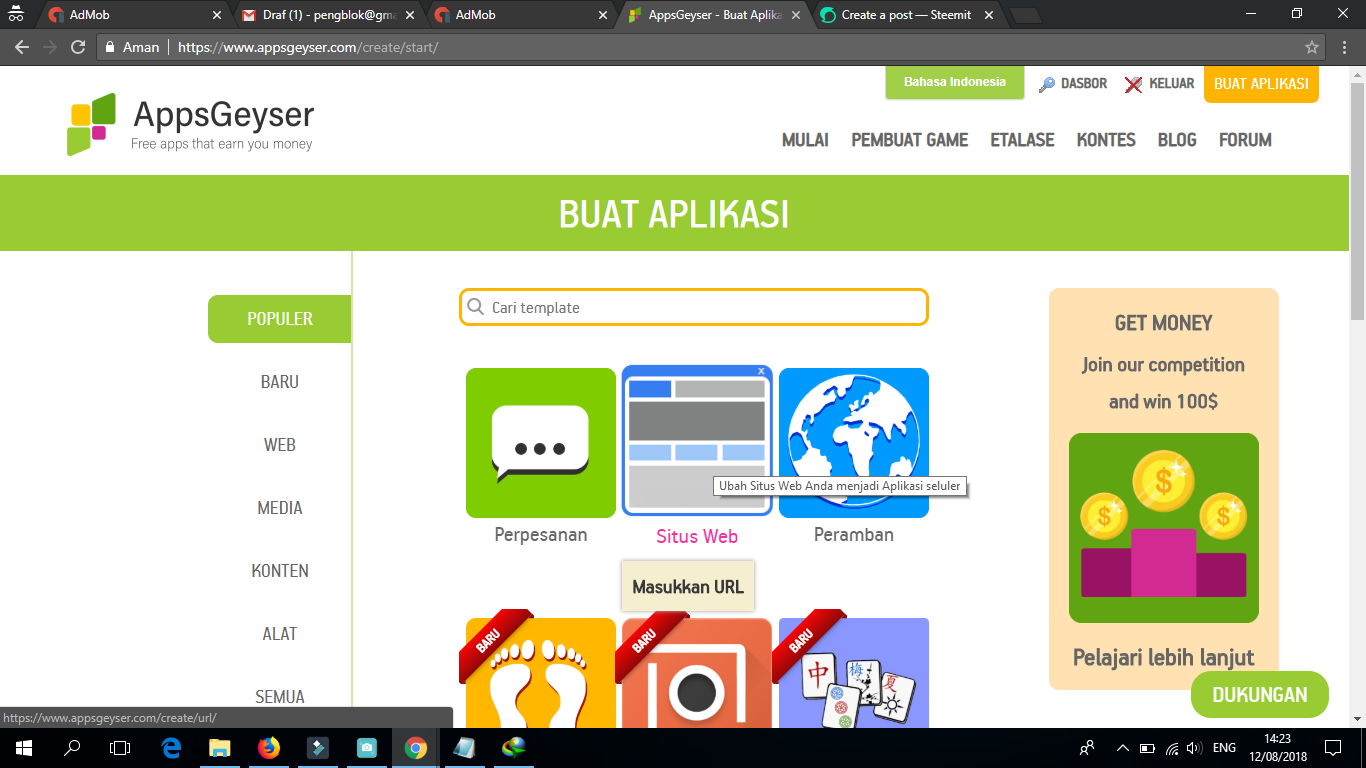1366x768 pixels.
Task: Choose the Peramban globe template
Action: pyautogui.click(x=854, y=443)
